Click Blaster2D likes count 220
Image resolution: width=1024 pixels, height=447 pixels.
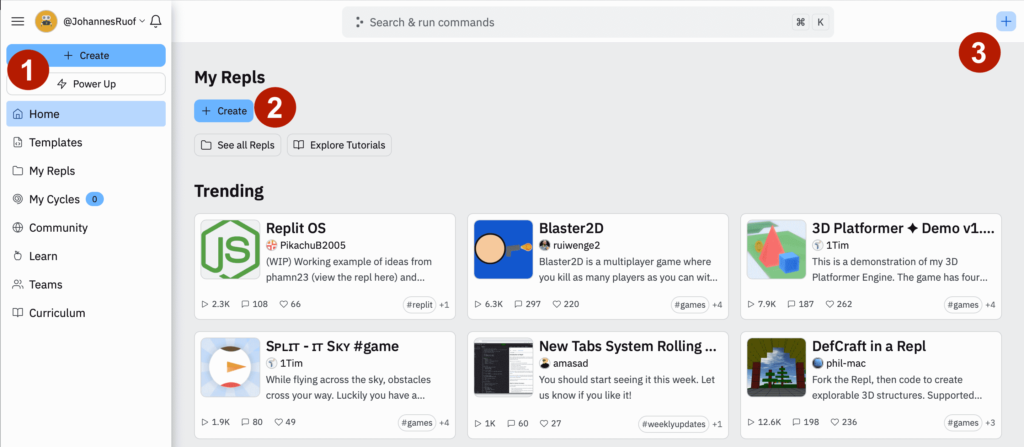point(566,305)
